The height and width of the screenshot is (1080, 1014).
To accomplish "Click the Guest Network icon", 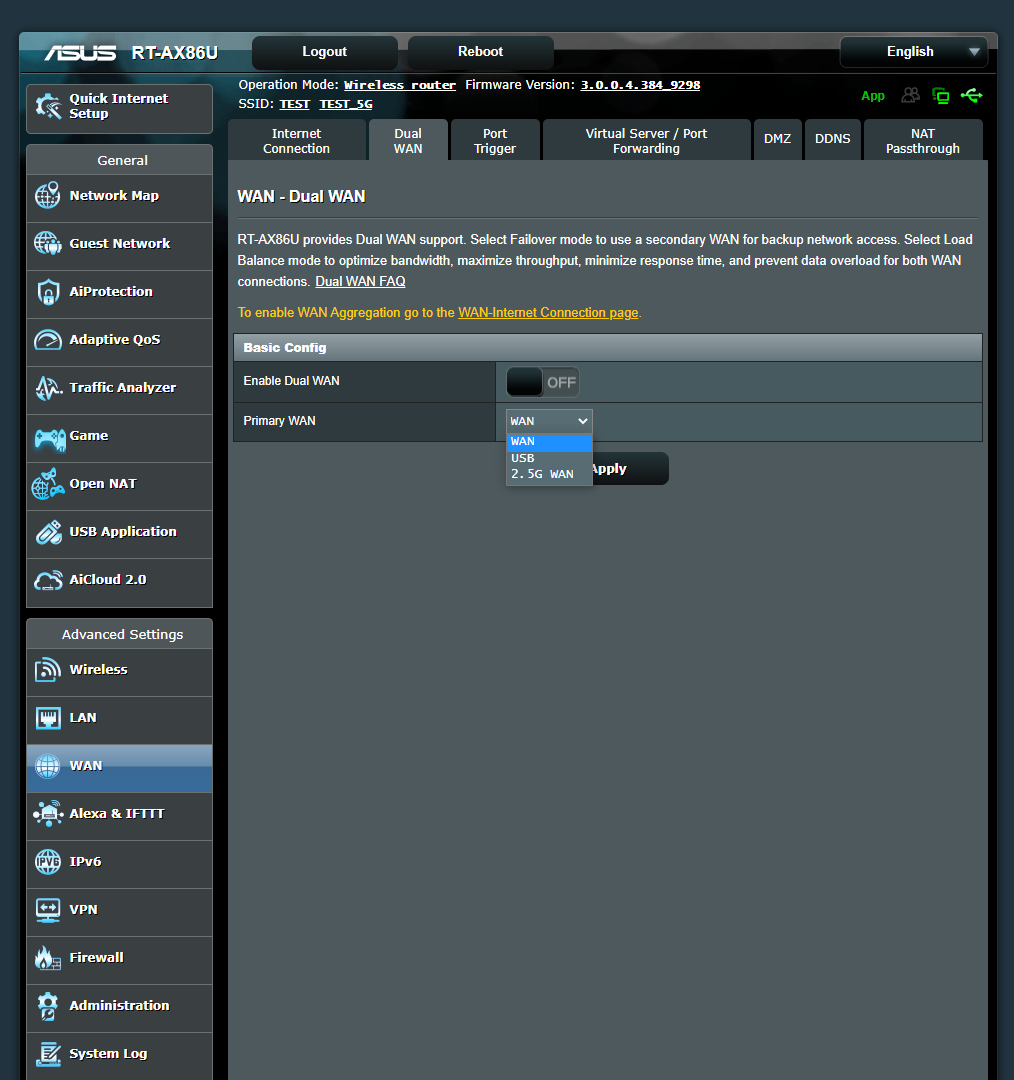I will pyautogui.click(x=48, y=243).
